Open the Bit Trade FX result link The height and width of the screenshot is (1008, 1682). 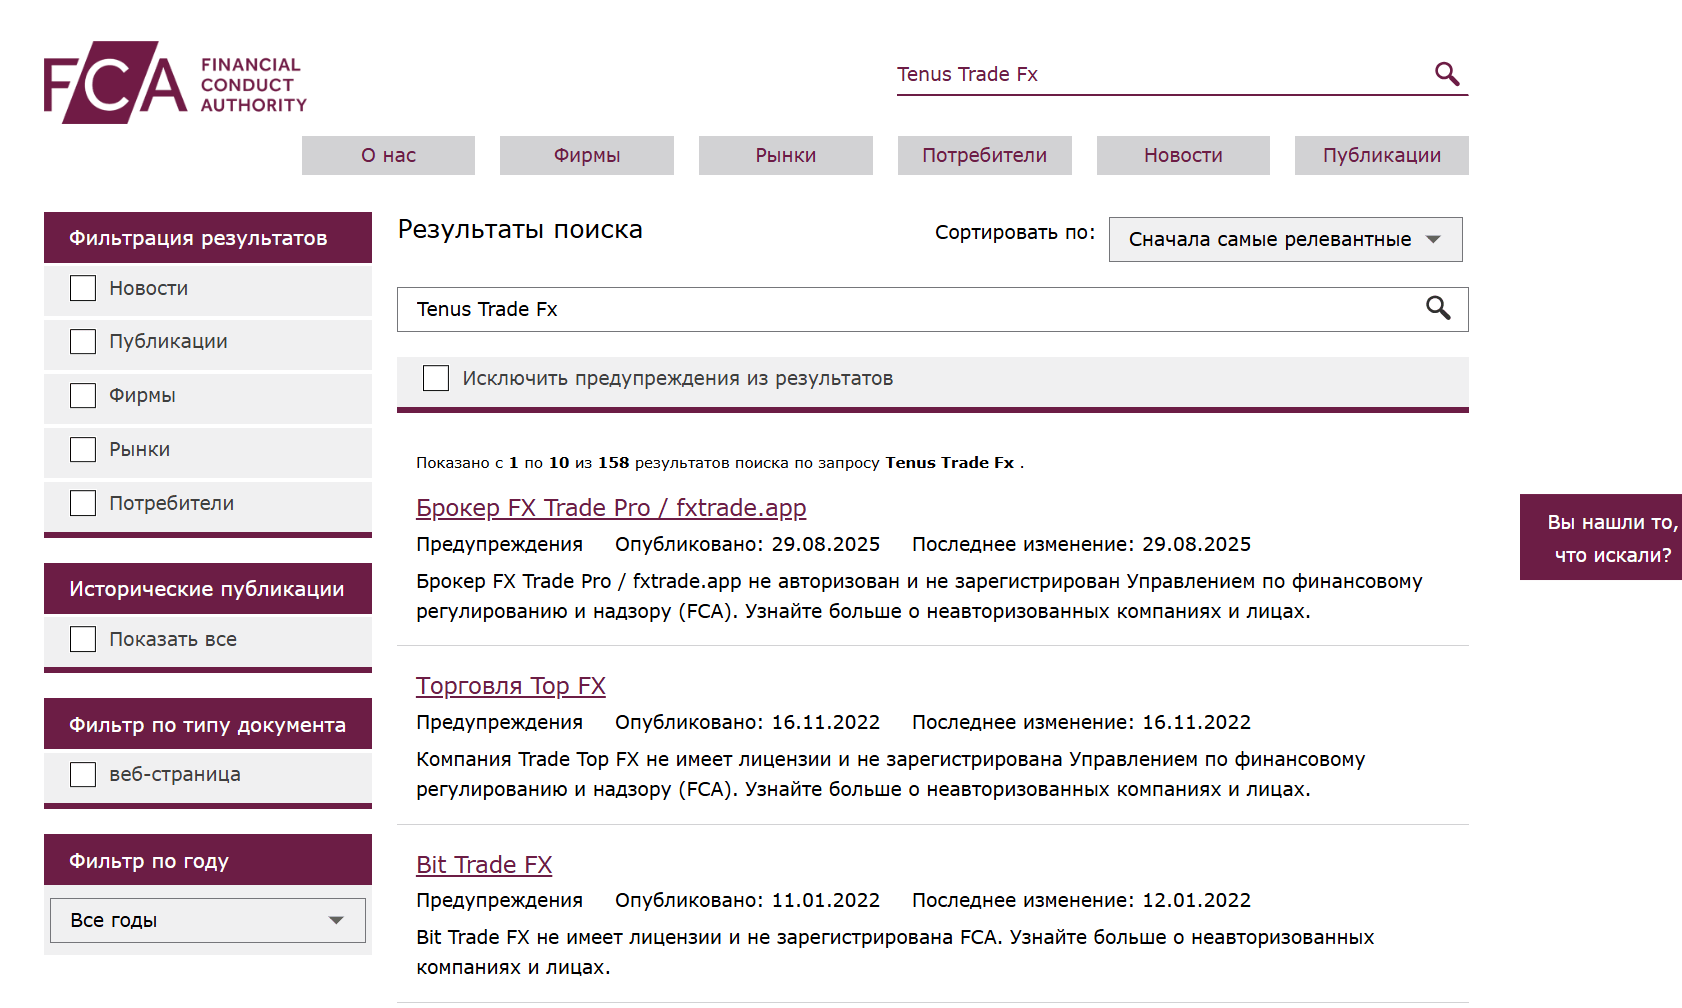click(x=484, y=864)
